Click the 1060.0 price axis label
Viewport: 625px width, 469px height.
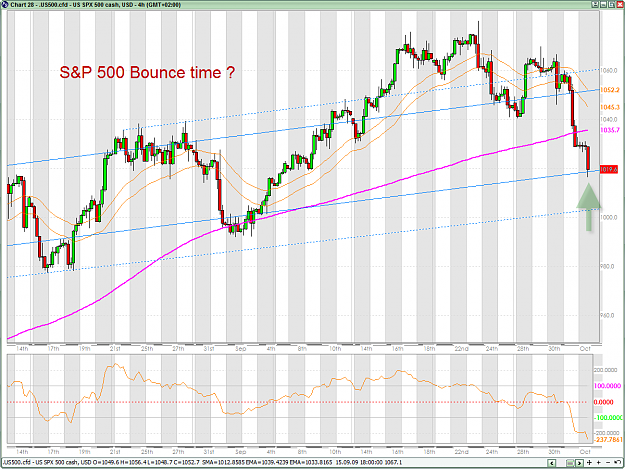[609, 71]
